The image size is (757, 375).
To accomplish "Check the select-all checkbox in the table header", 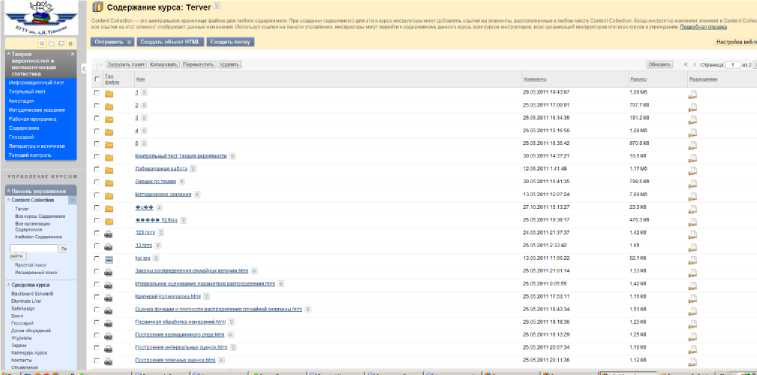I will click(97, 79).
